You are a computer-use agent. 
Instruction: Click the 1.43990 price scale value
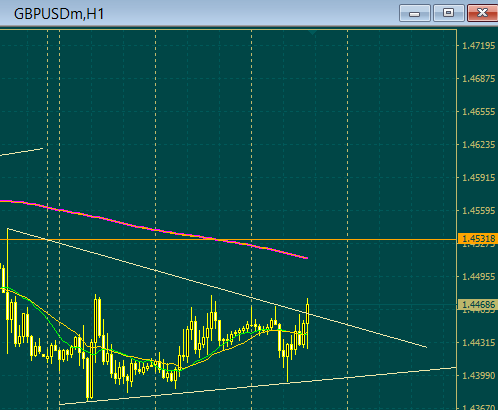[x=478, y=376]
